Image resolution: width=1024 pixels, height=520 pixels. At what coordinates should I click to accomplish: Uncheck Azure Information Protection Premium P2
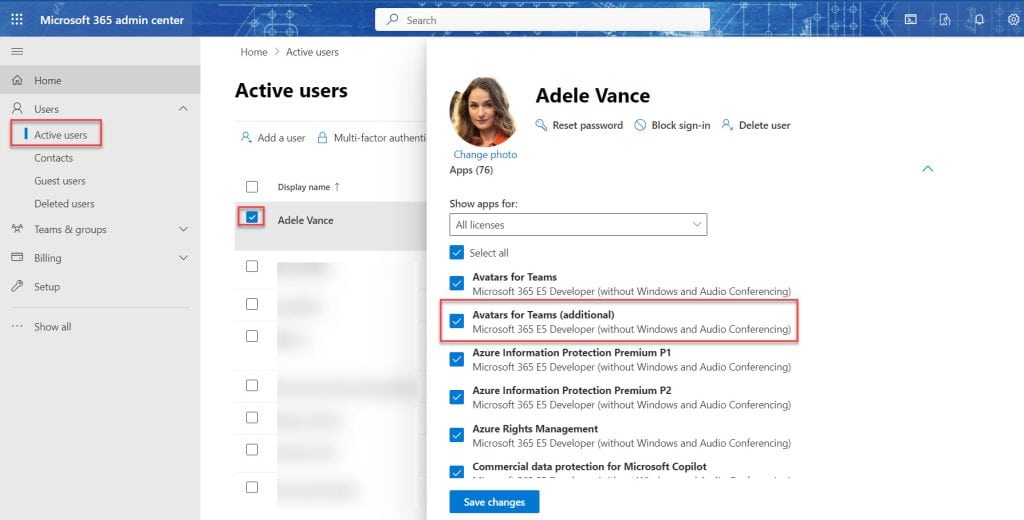[x=456, y=397]
